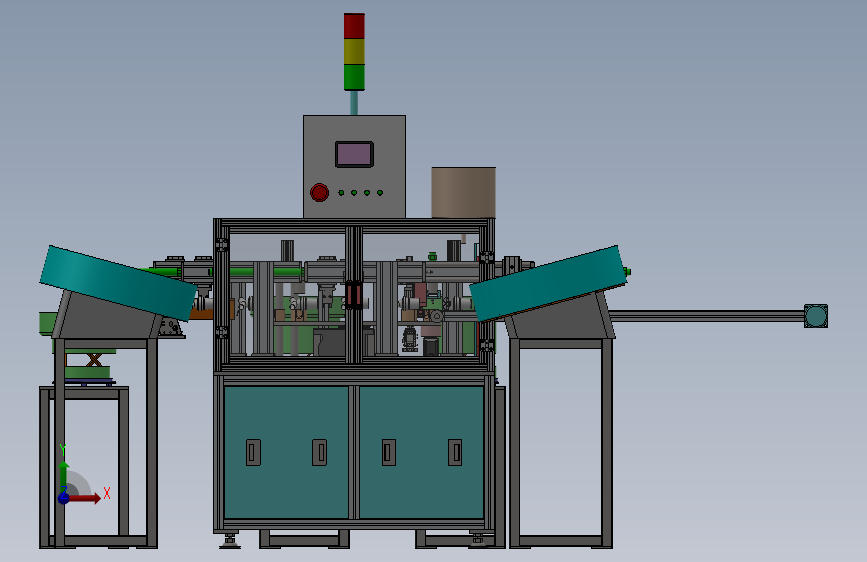Screen dimensions: 867x562
Task: Select the green lamp of the signal tower
Action: 354,77
